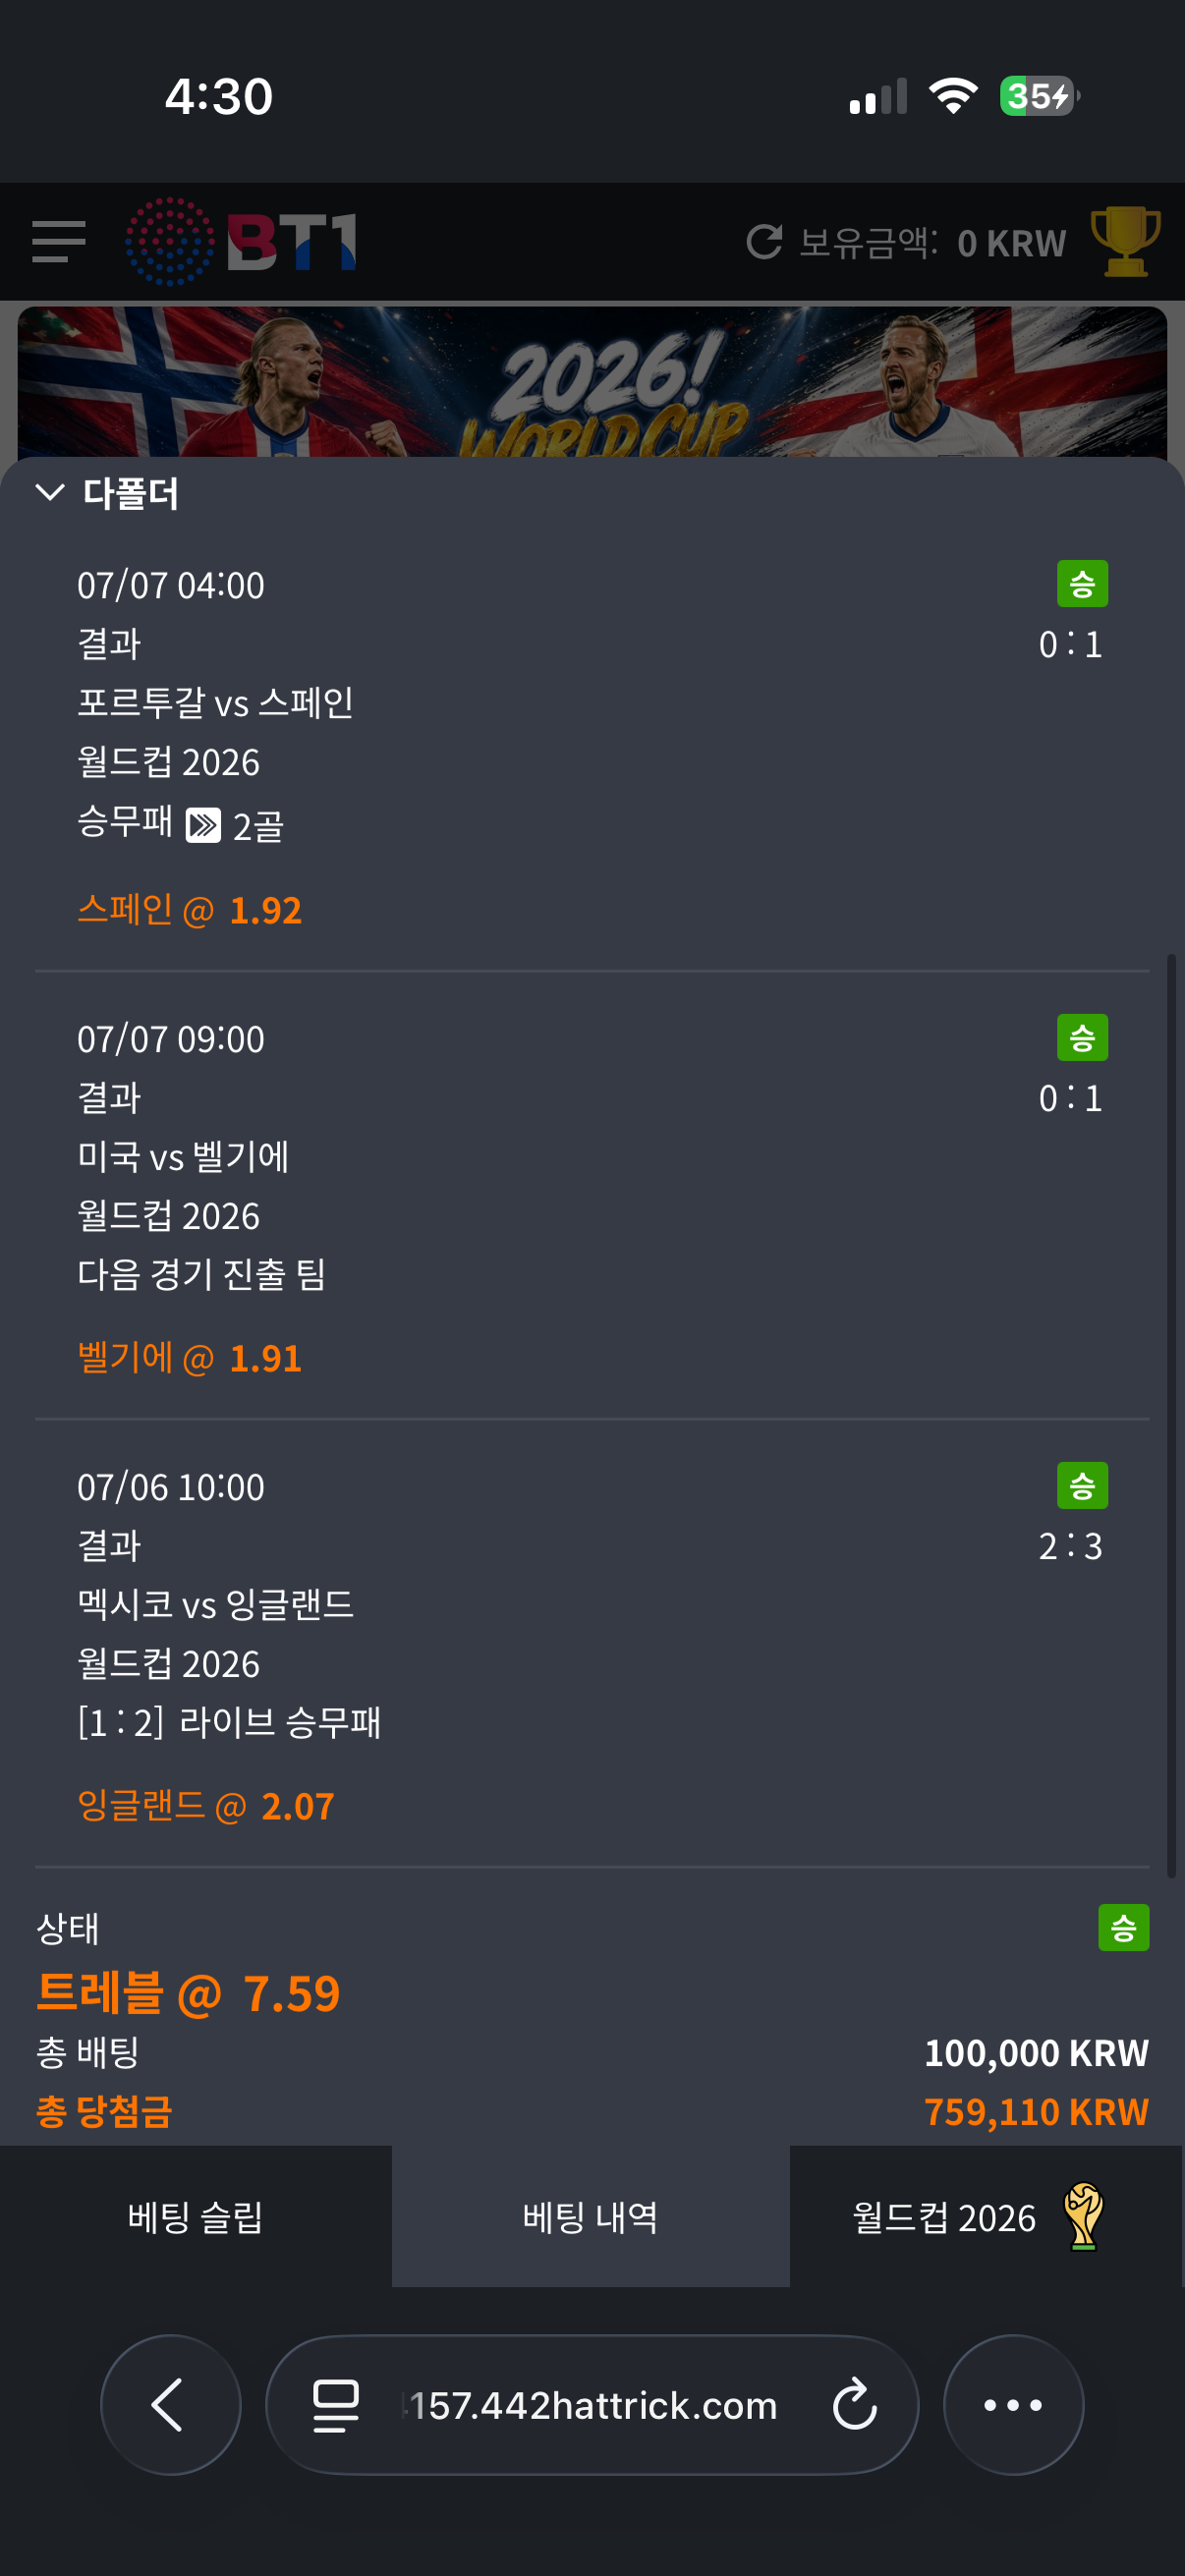Tap the 잉글랜드 @ 2.07 selection
Image resolution: width=1185 pixels, height=2576 pixels.
206,1806
